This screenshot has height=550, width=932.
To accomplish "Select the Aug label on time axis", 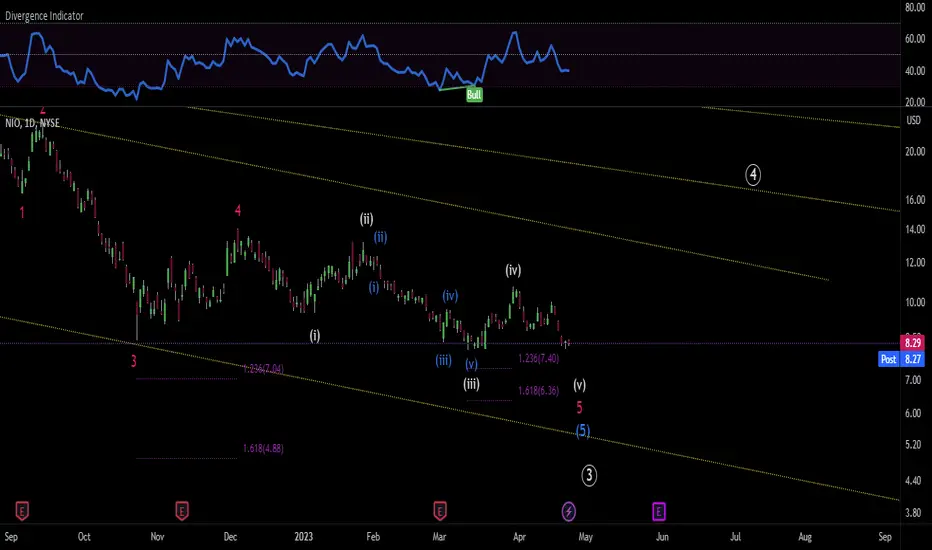I will [x=805, y=536].
